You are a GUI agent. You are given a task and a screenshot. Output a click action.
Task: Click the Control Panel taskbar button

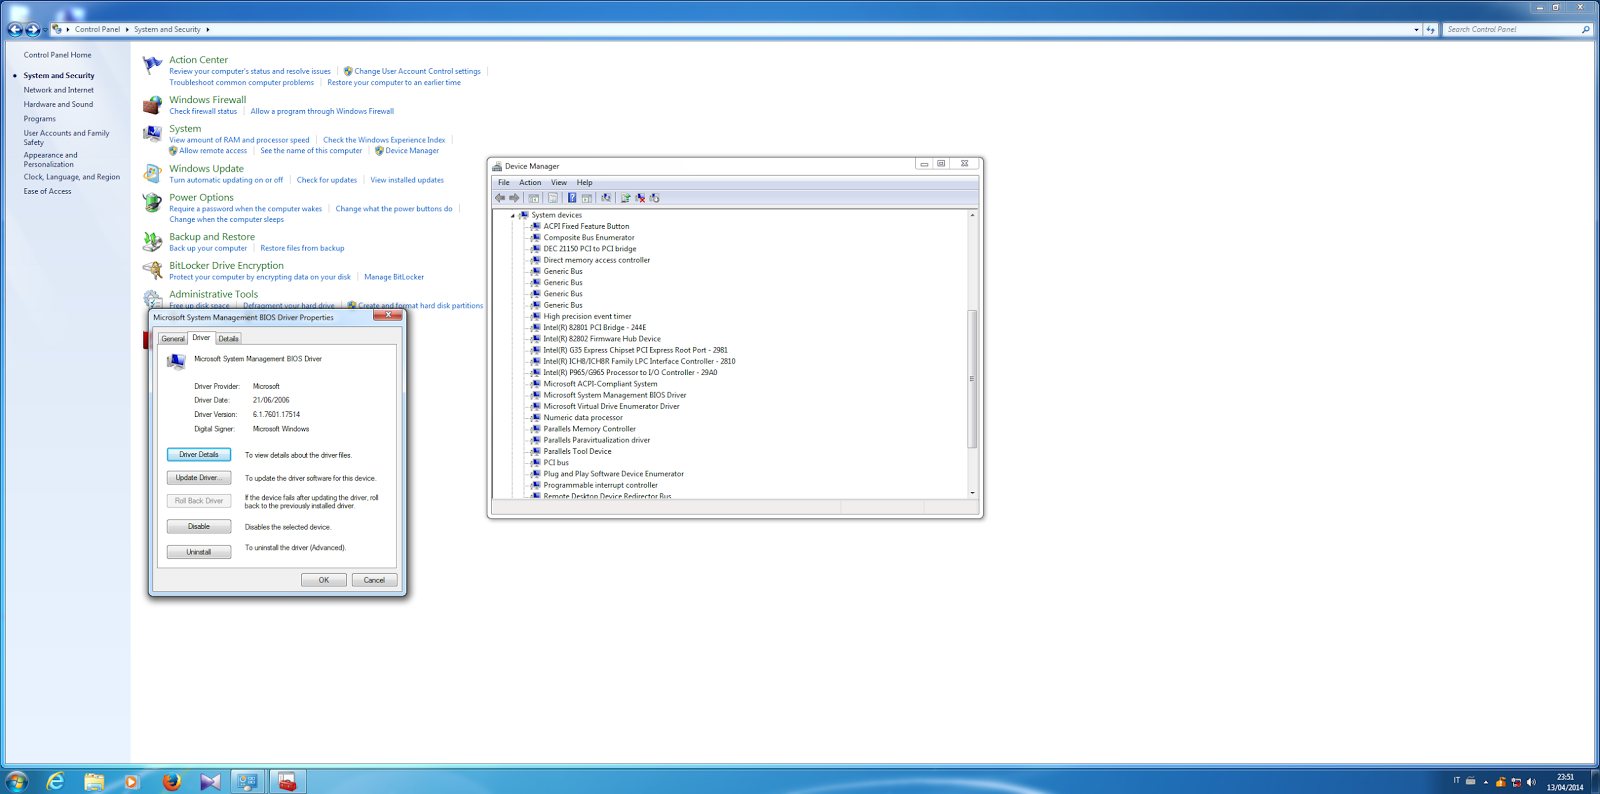point(248,782)
